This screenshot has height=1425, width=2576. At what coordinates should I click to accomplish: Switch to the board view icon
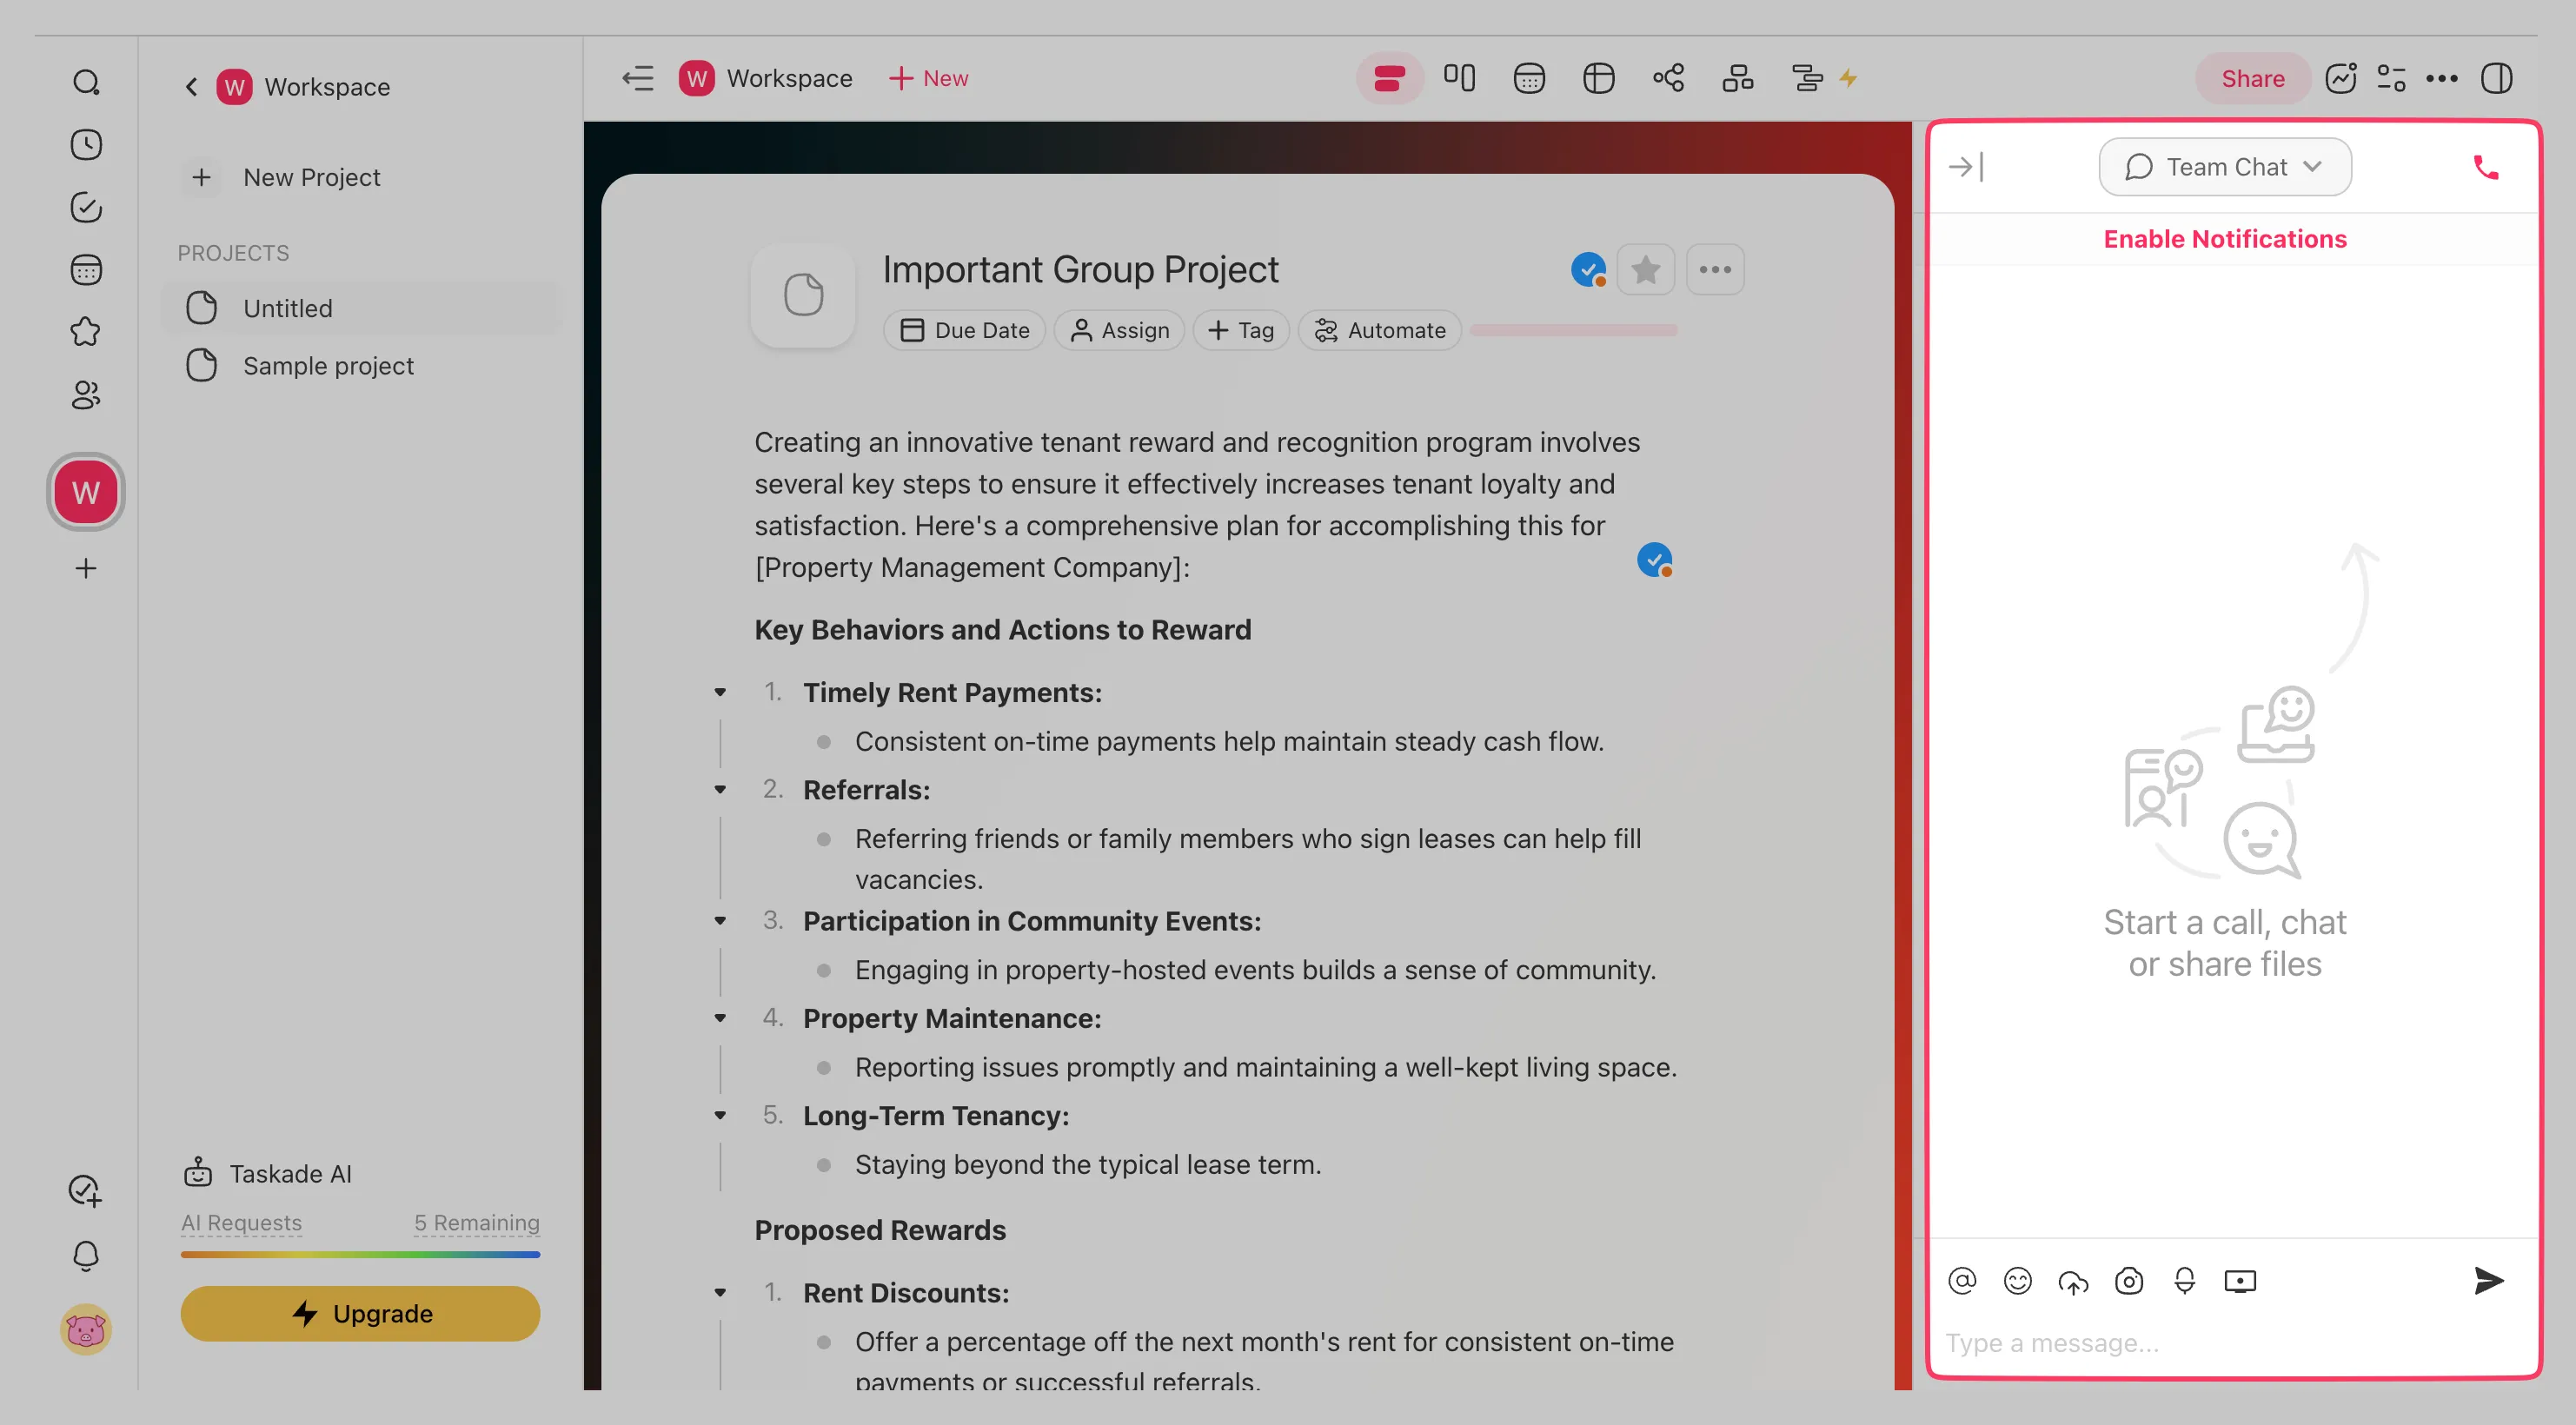pos(1459,78)
